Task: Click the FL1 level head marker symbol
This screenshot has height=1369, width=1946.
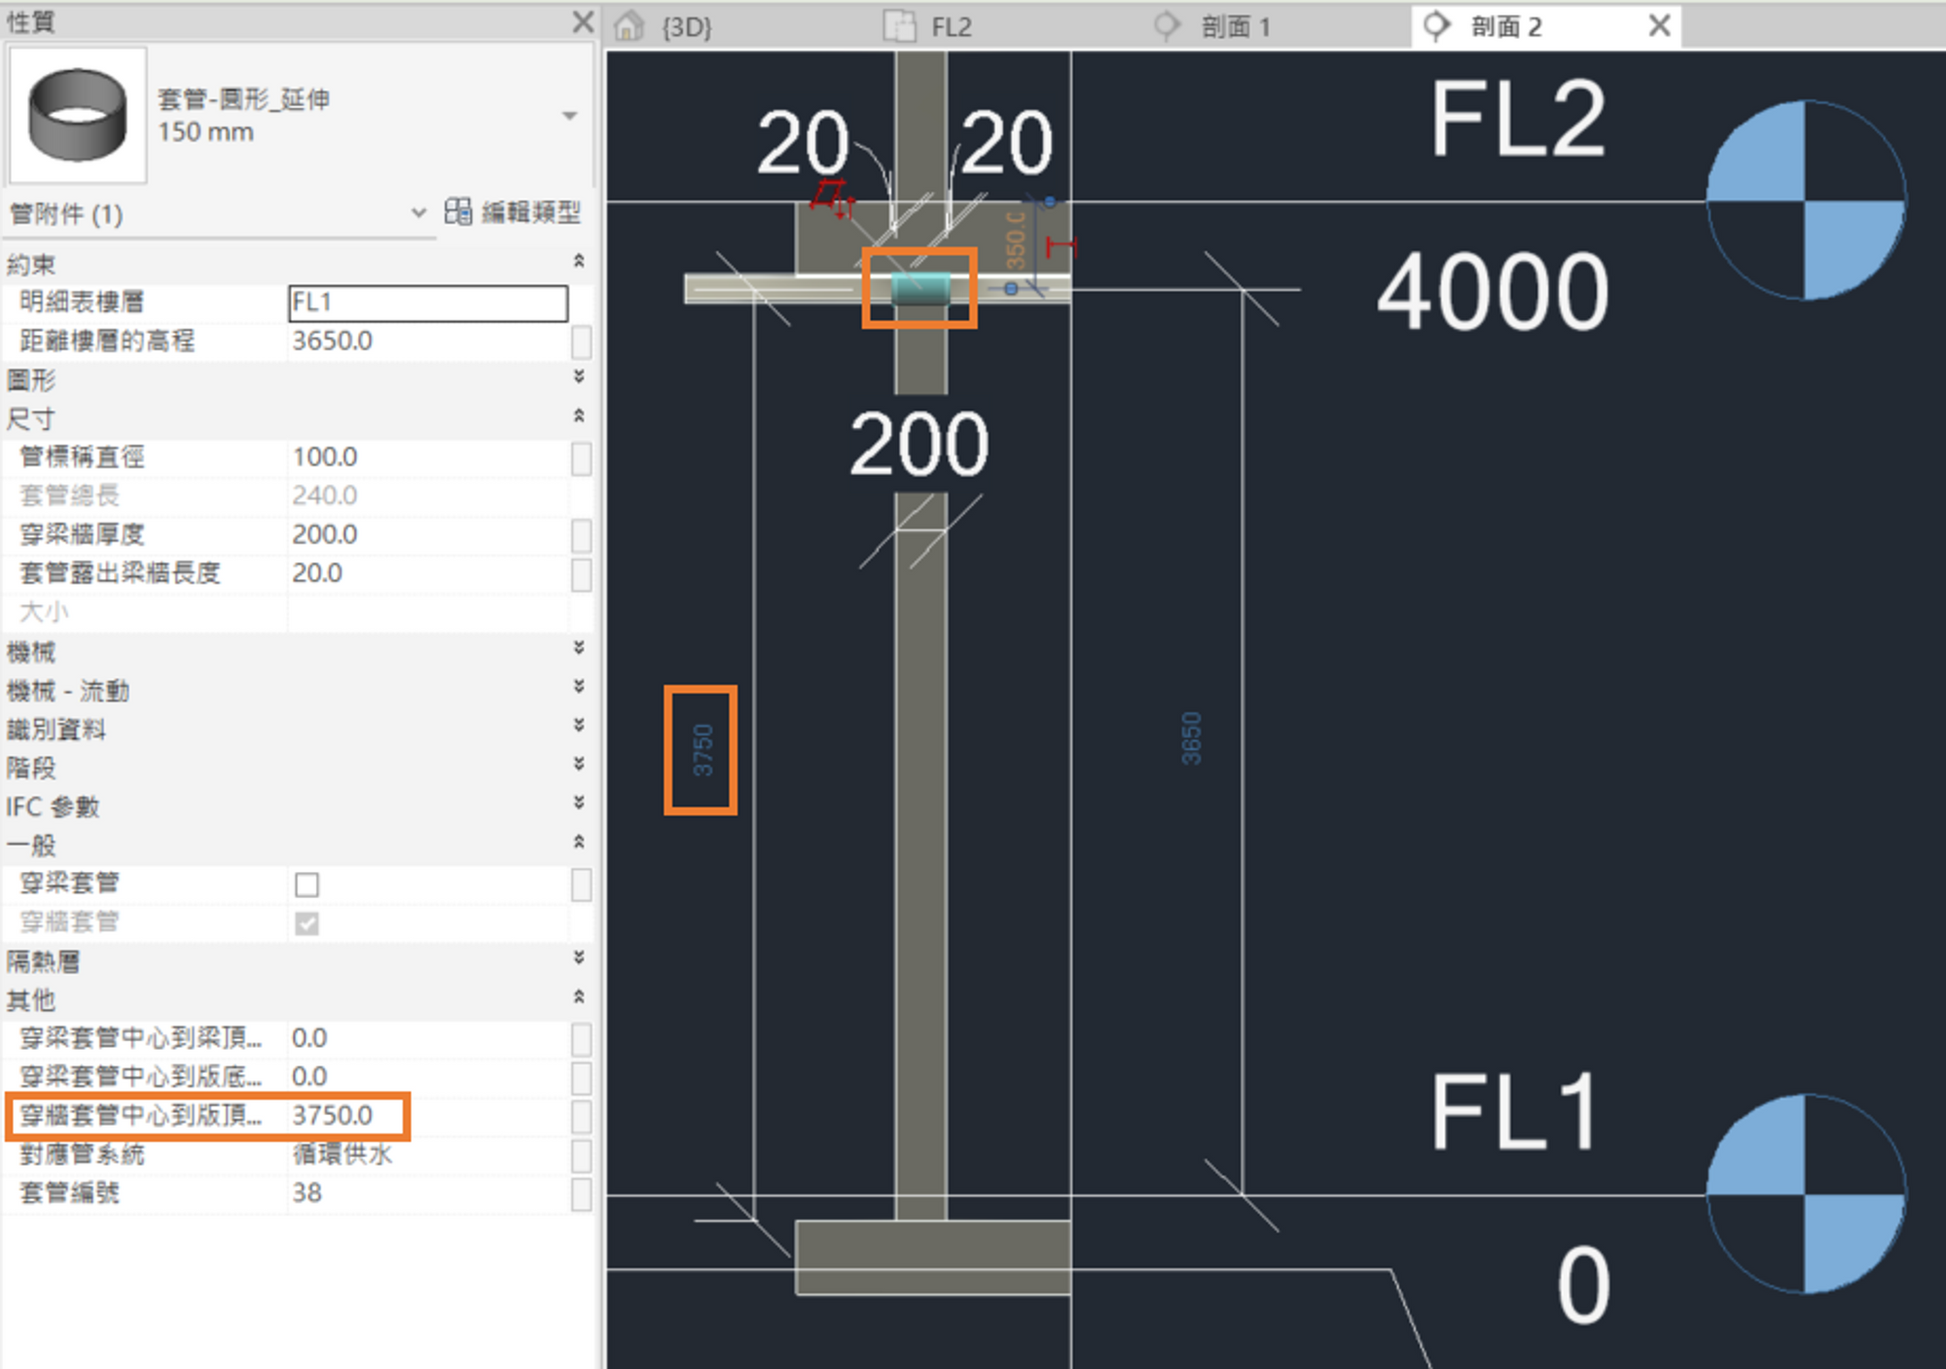Action: (1805, 1194)
